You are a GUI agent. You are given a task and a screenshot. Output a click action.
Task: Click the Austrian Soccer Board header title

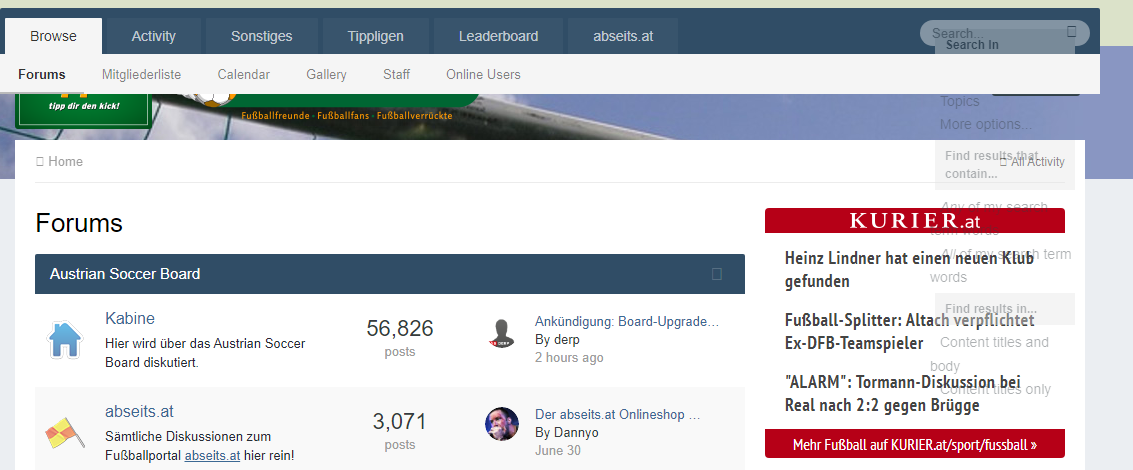click(x=125, y=274)
